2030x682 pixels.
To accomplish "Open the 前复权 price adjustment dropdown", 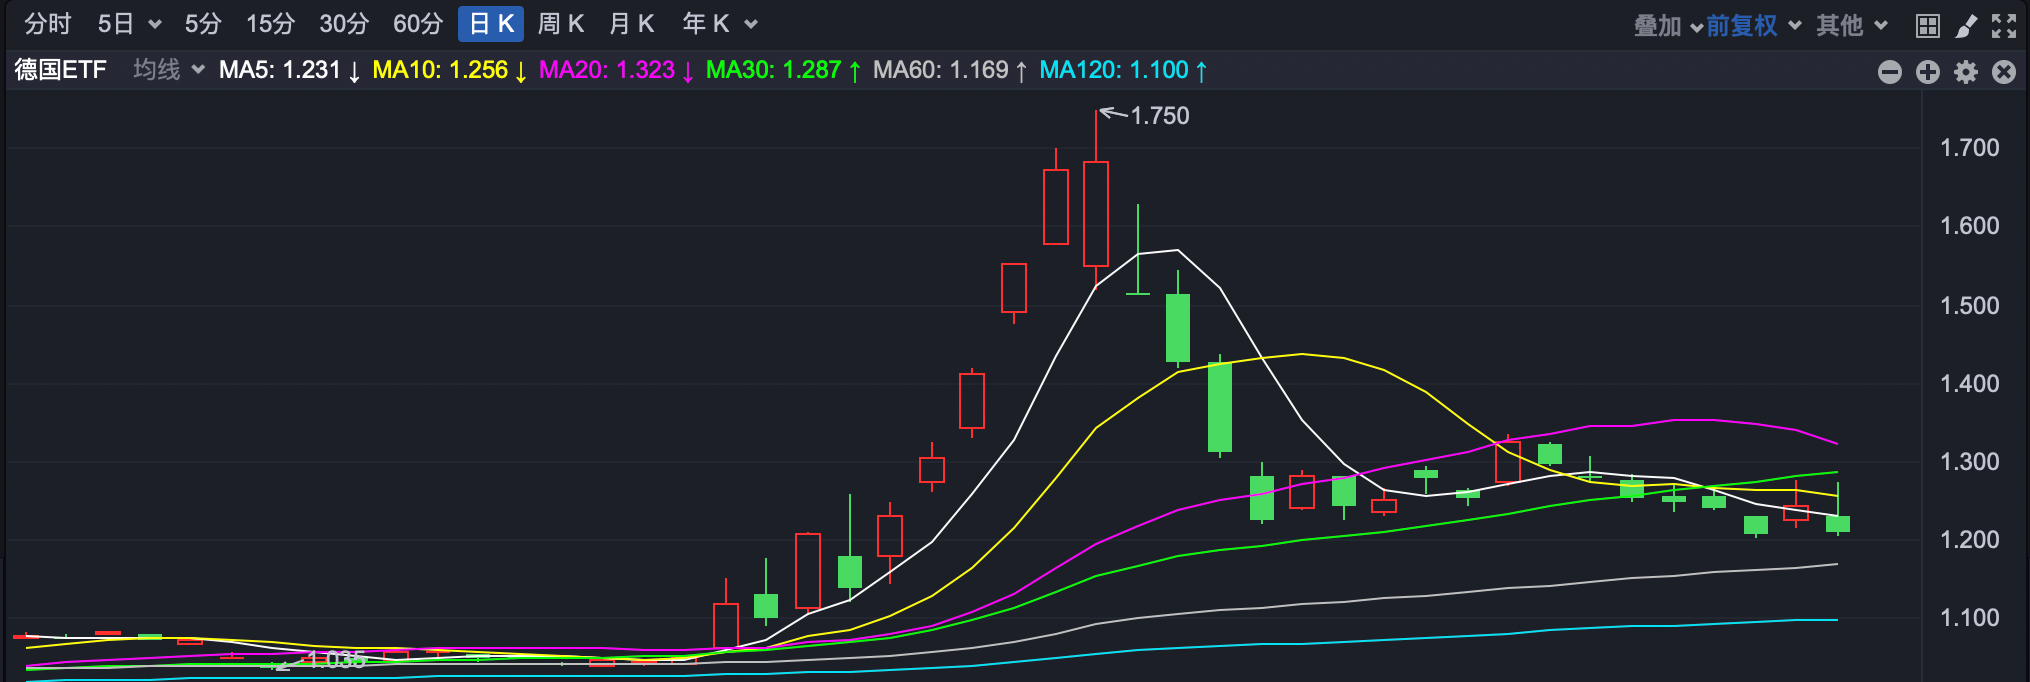I will 1754,26.
